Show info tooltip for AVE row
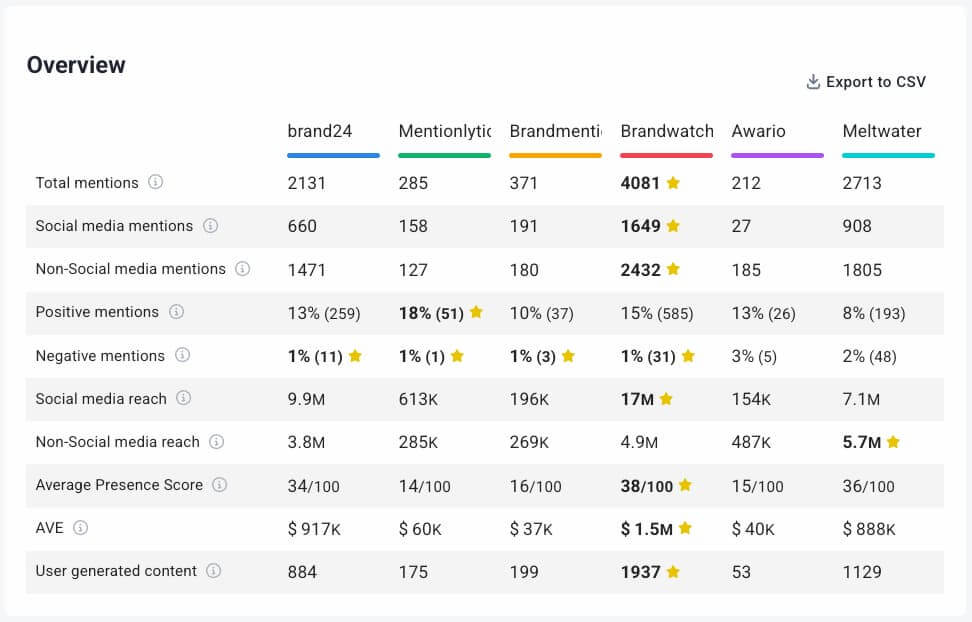 [81, 528]
